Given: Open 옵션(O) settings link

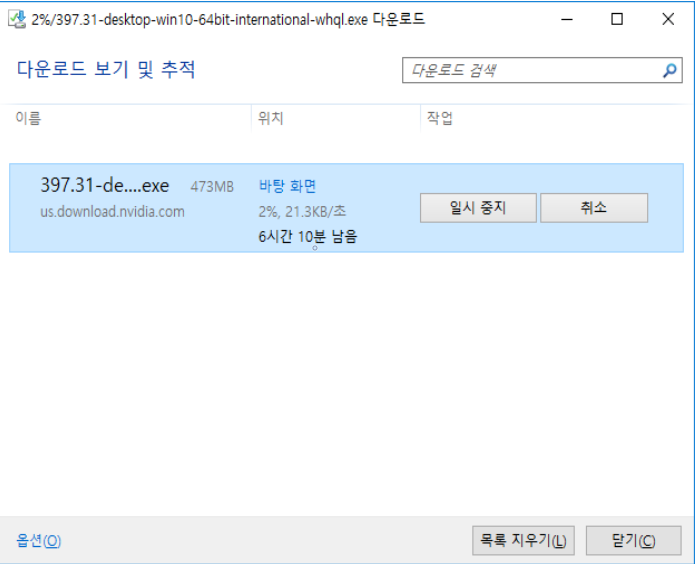Looking at the screenshot, I should tap(39, 540).
